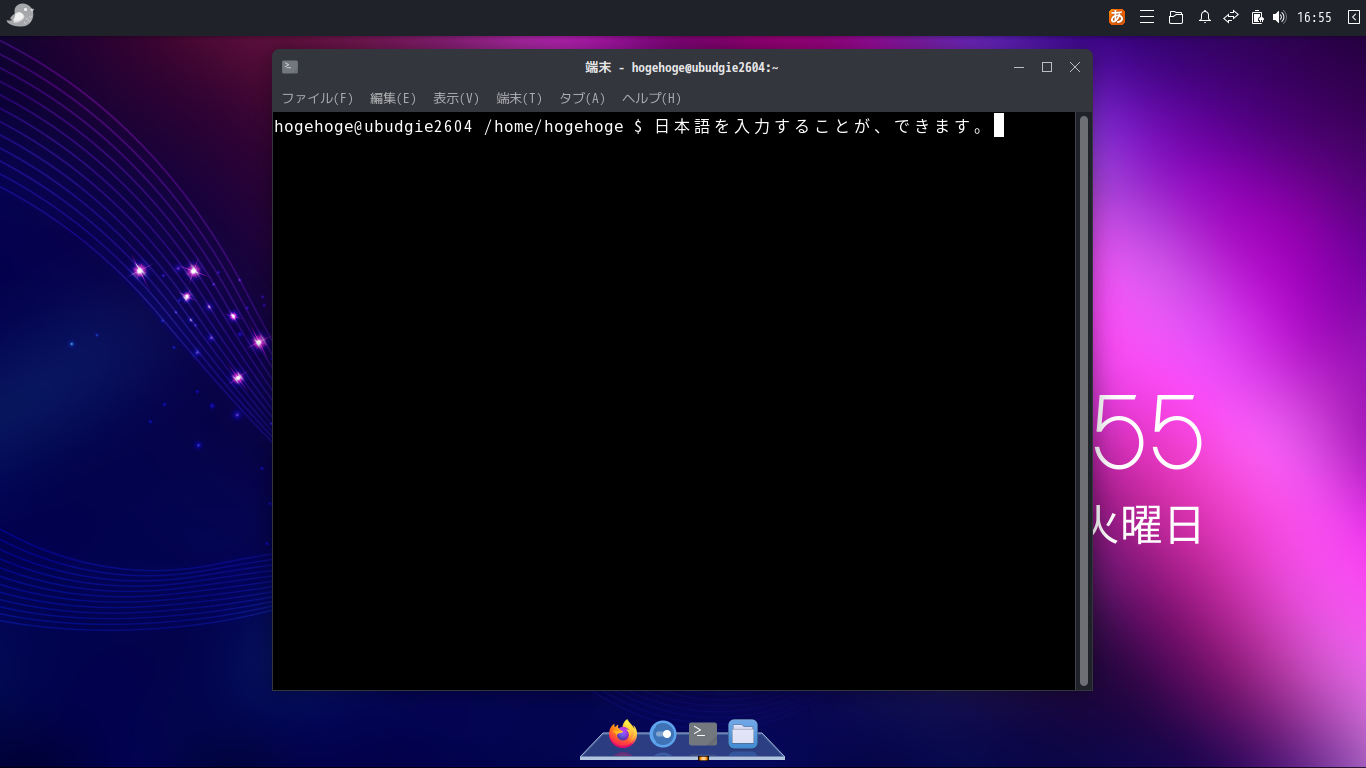Toggle the Raven sidebar arrow icon
The height and width of the screenshot is (768, 1366).
(1354, 17)
